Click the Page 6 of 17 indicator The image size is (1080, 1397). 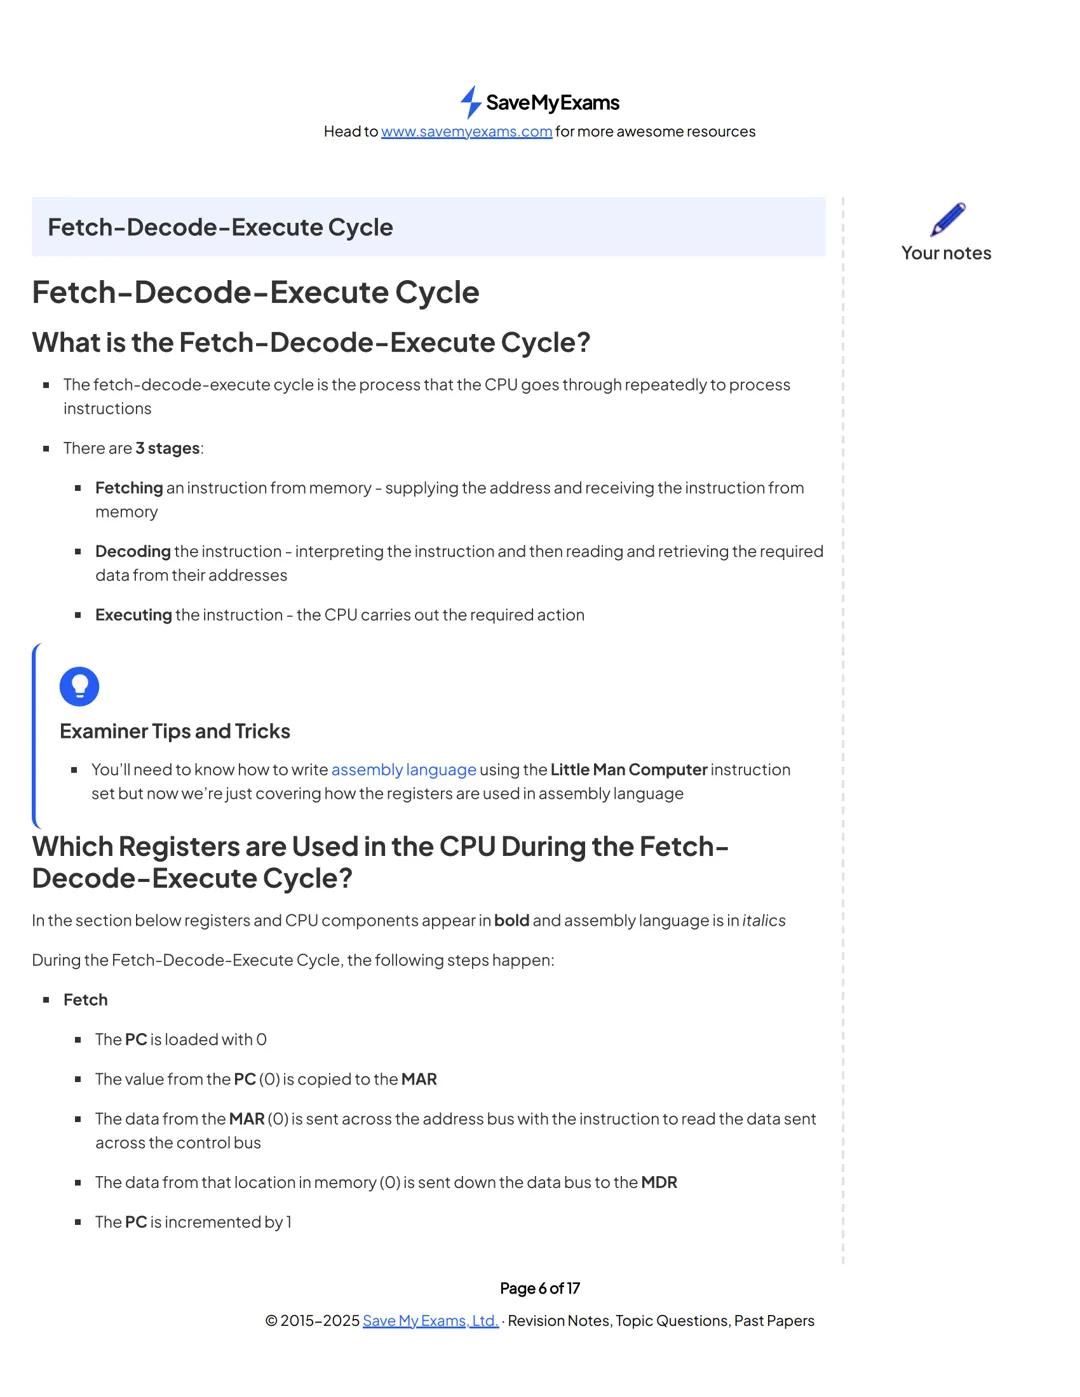point(540,1288)
